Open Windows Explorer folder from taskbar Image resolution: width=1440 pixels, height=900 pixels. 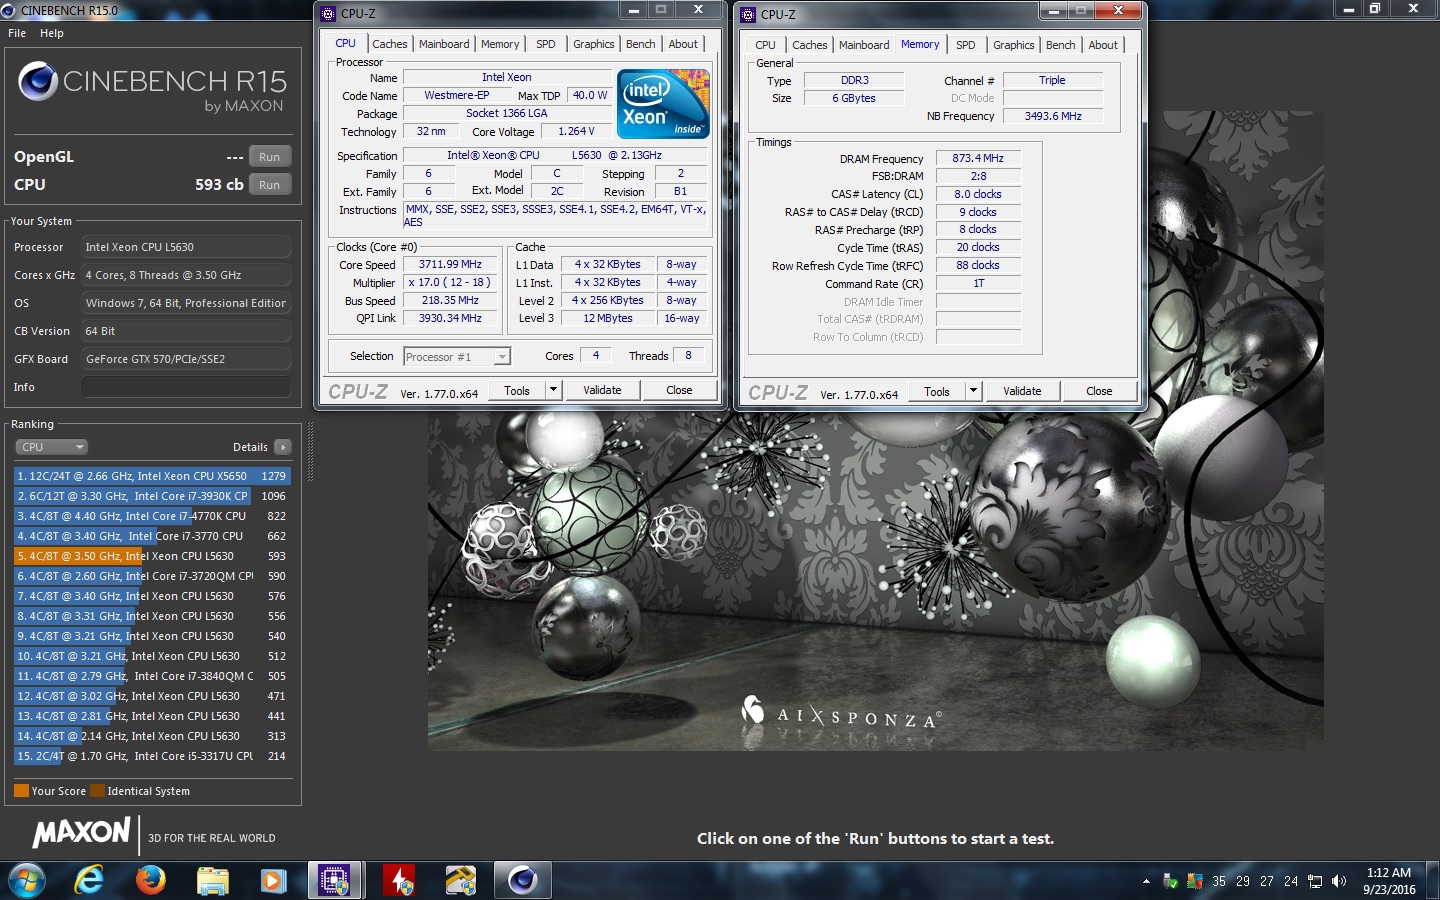click(212, 881)
